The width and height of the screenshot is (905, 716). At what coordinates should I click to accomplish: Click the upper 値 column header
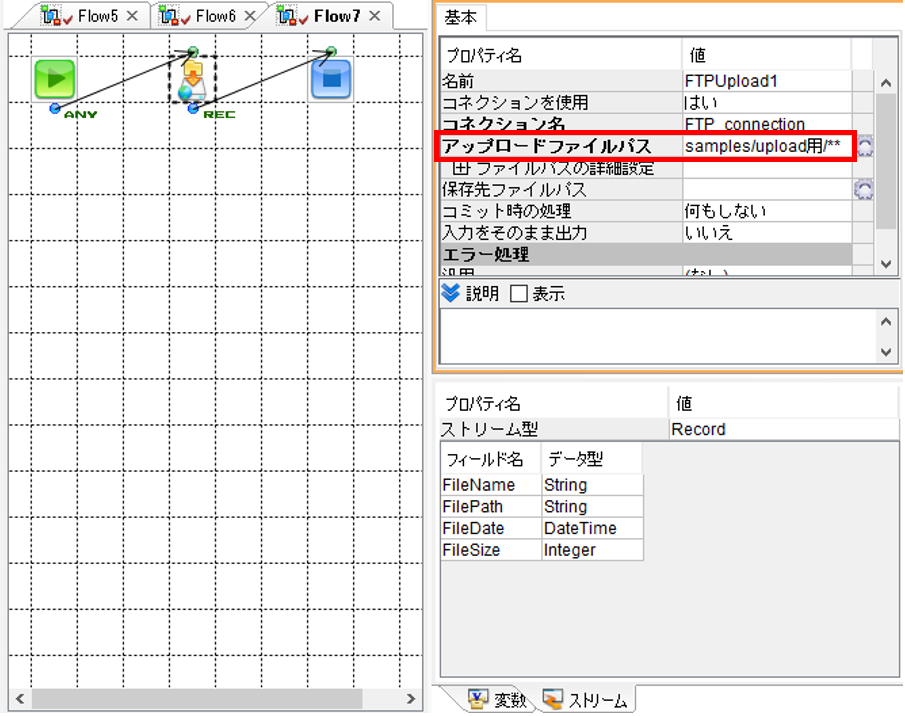tap(766, 55)
